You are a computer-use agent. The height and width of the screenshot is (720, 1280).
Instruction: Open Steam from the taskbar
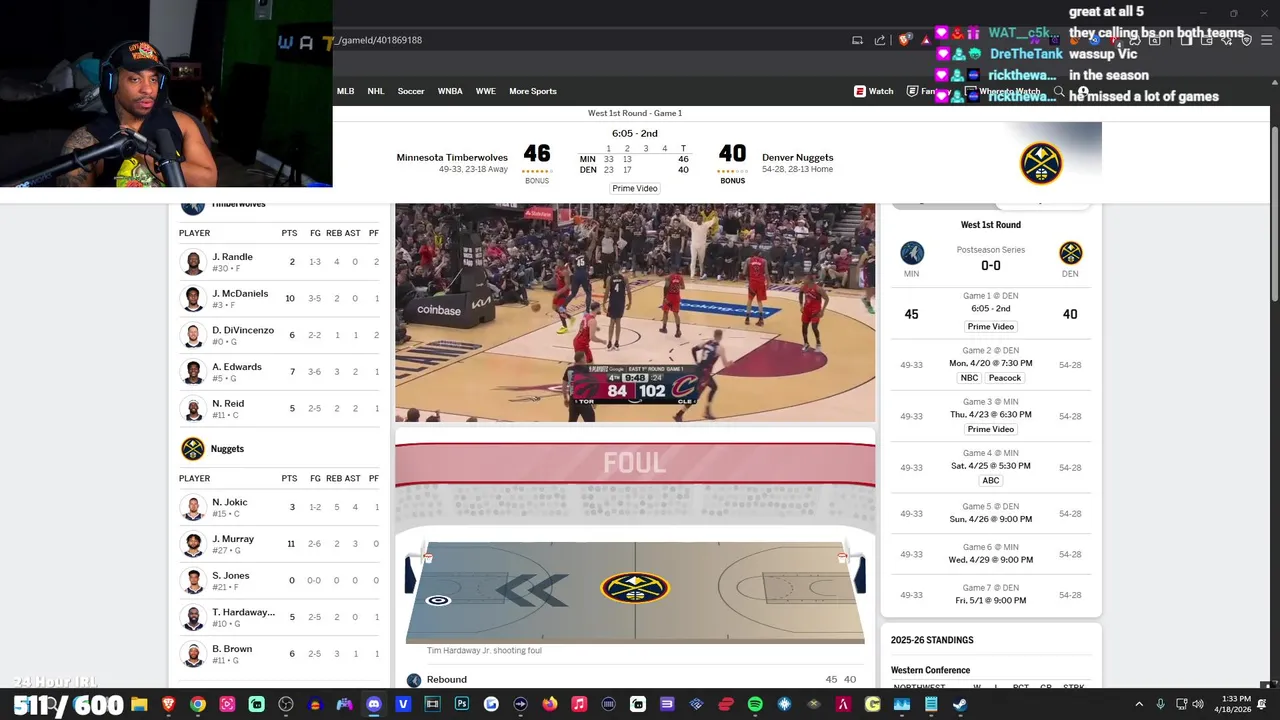960,704
